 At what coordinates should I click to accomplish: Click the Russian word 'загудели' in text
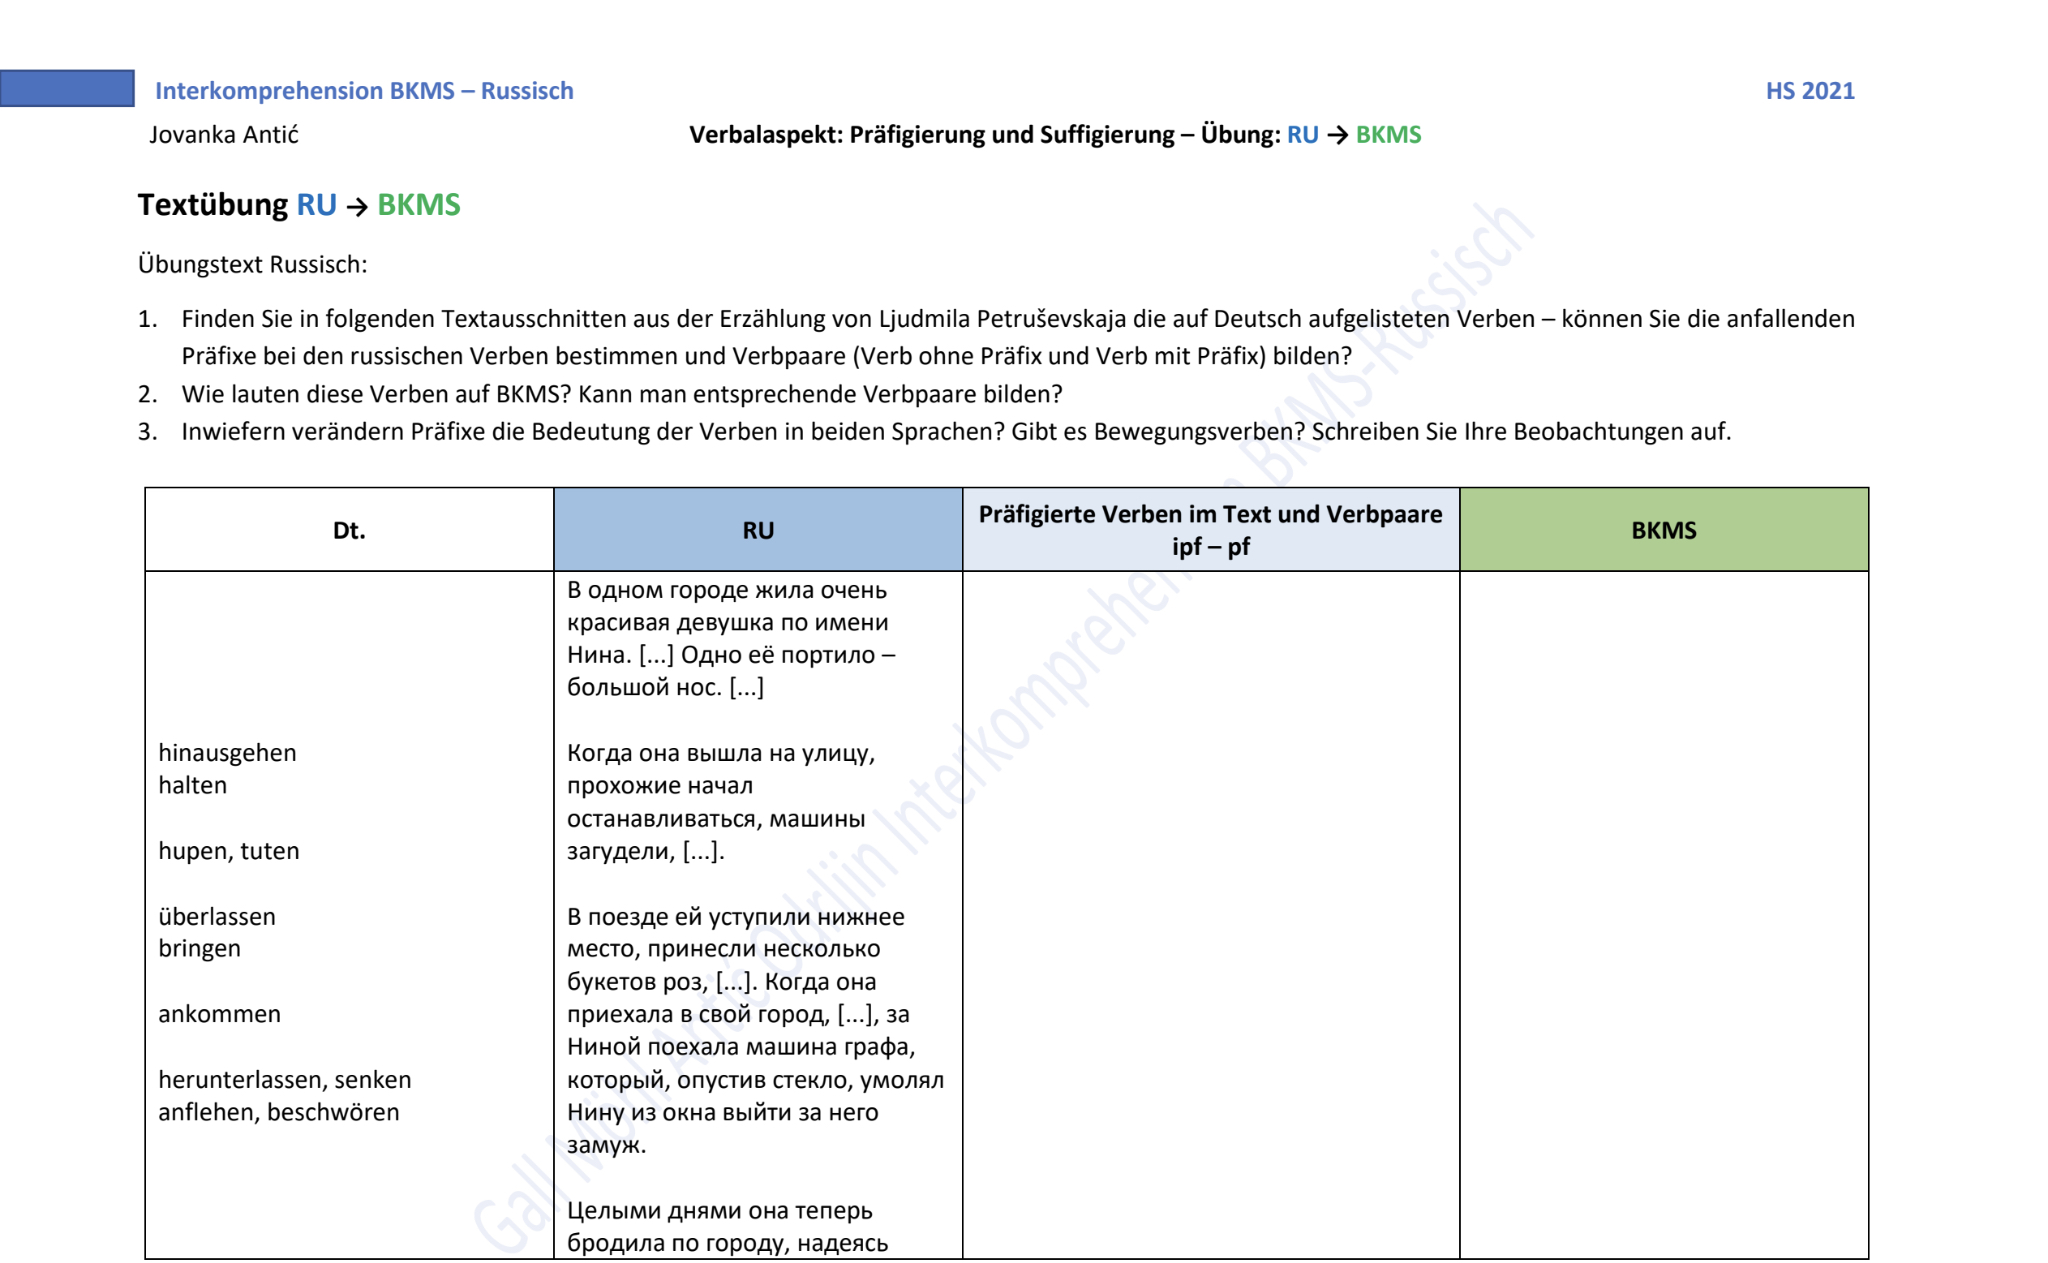click(620, 852)
